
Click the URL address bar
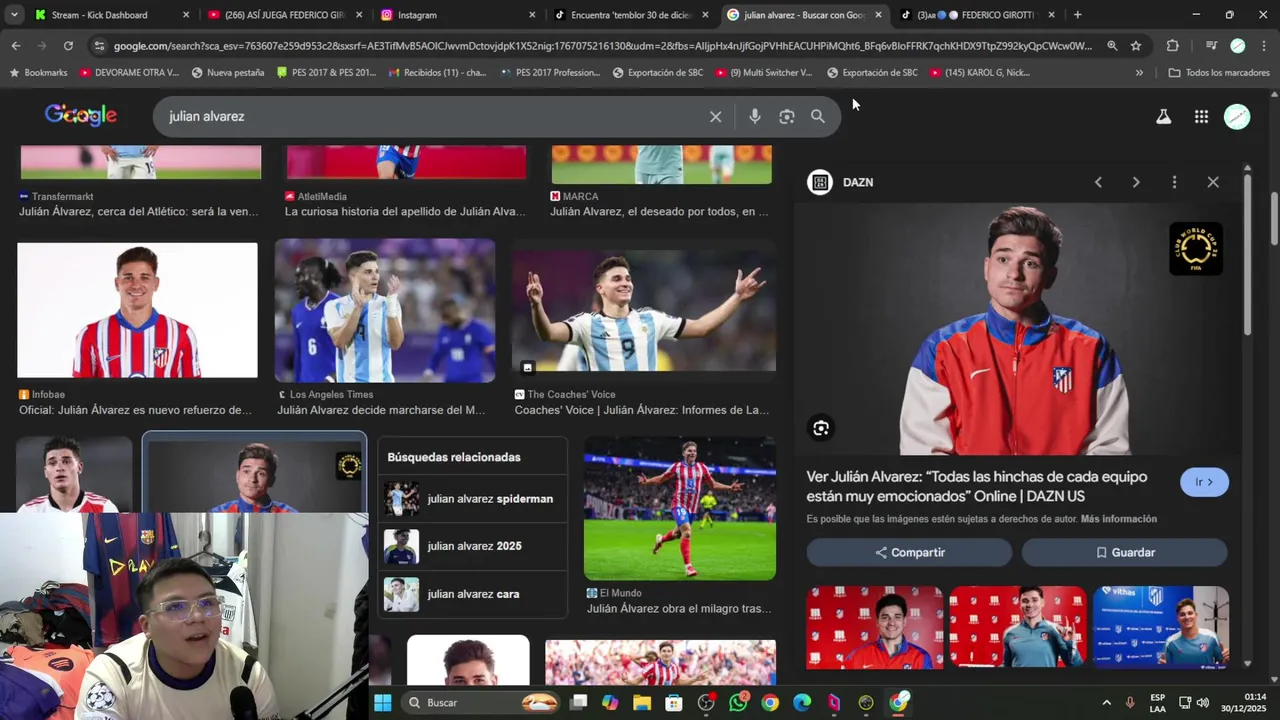(603, 46)
